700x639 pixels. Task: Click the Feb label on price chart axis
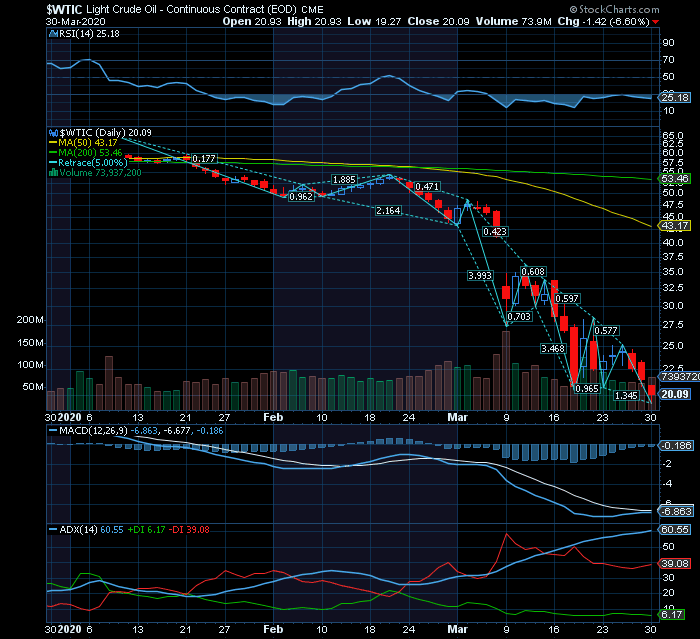click(273, 417)
